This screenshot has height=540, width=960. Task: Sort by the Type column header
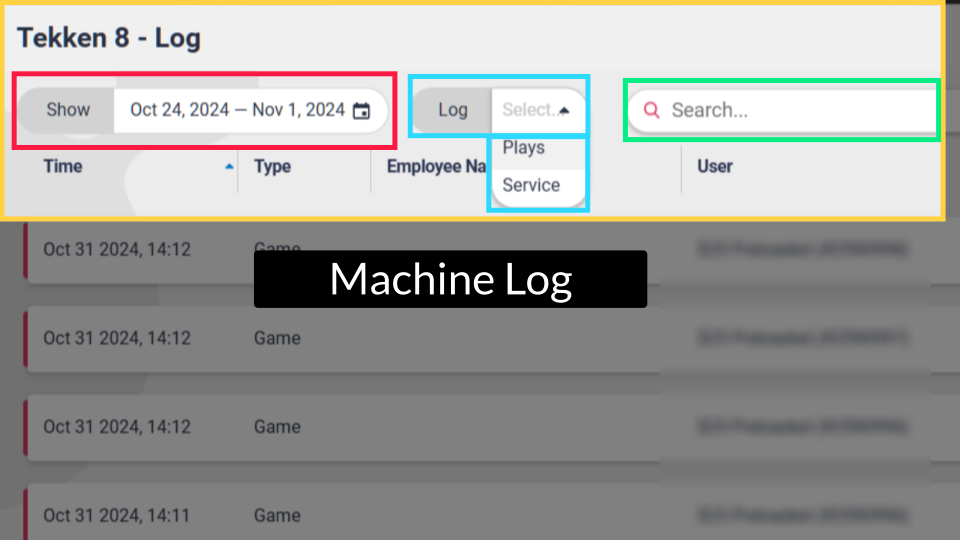click(x=272, y=167)
